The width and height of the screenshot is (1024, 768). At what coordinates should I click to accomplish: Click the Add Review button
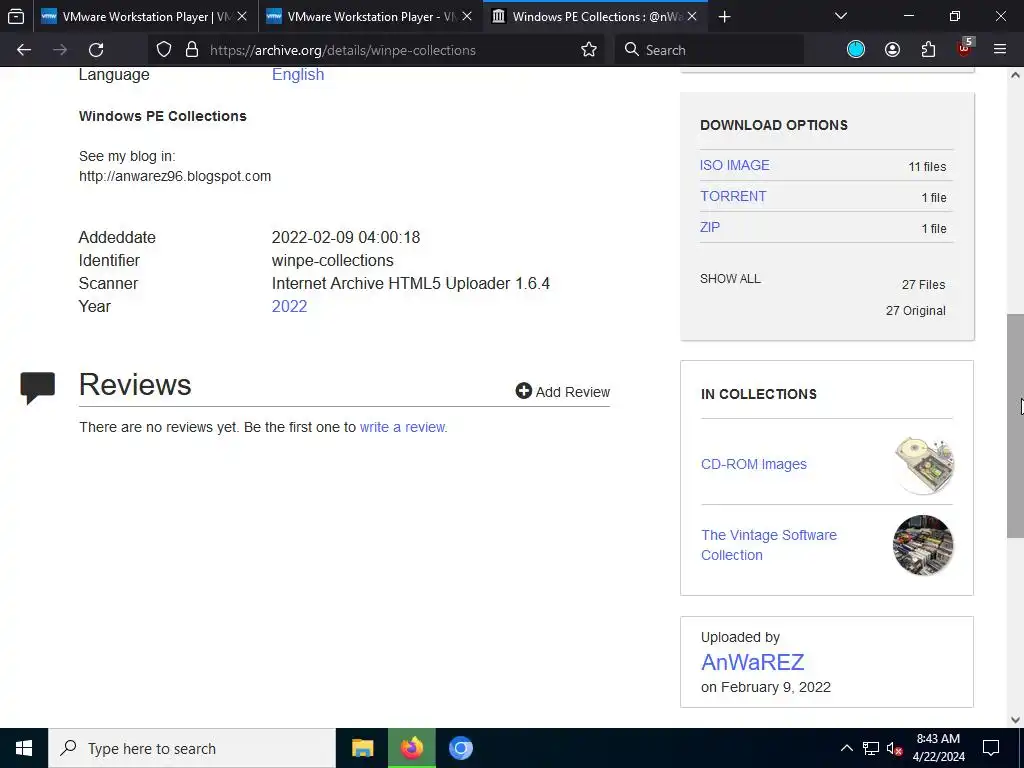pos(563,392)
